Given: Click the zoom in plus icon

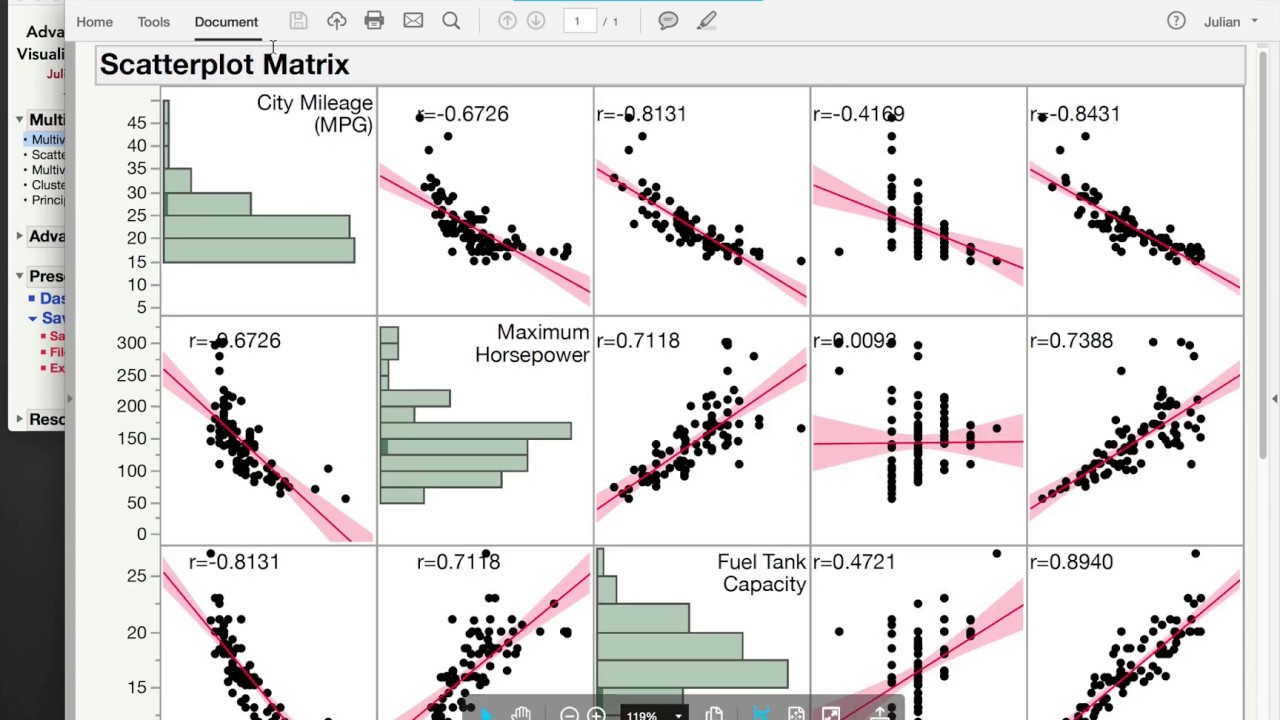Looking at the screenshot, I should (596, 714).
